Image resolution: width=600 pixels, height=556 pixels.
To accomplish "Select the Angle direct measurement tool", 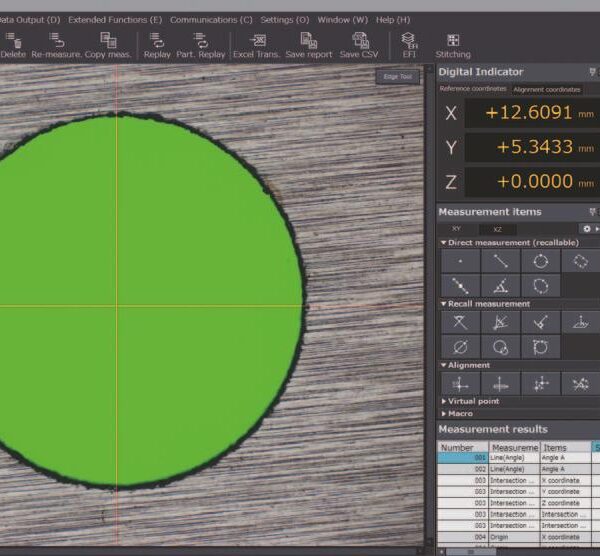I will coord(500,286).
